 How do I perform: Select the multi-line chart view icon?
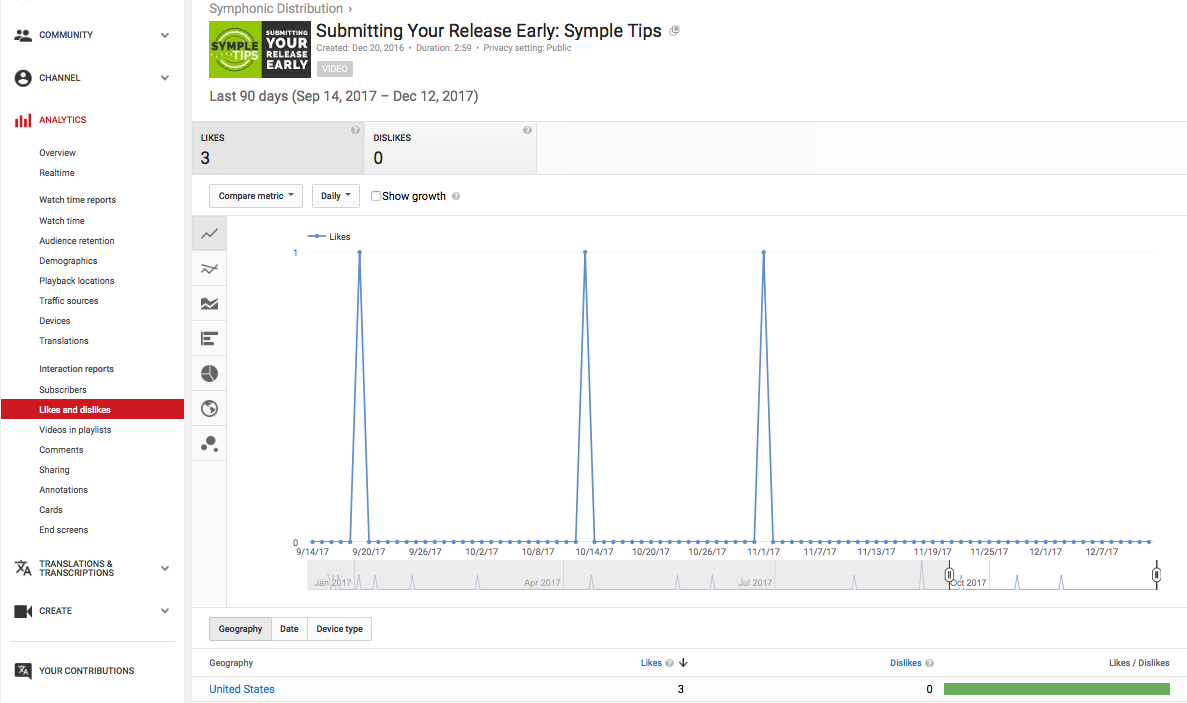click(210, 269)
